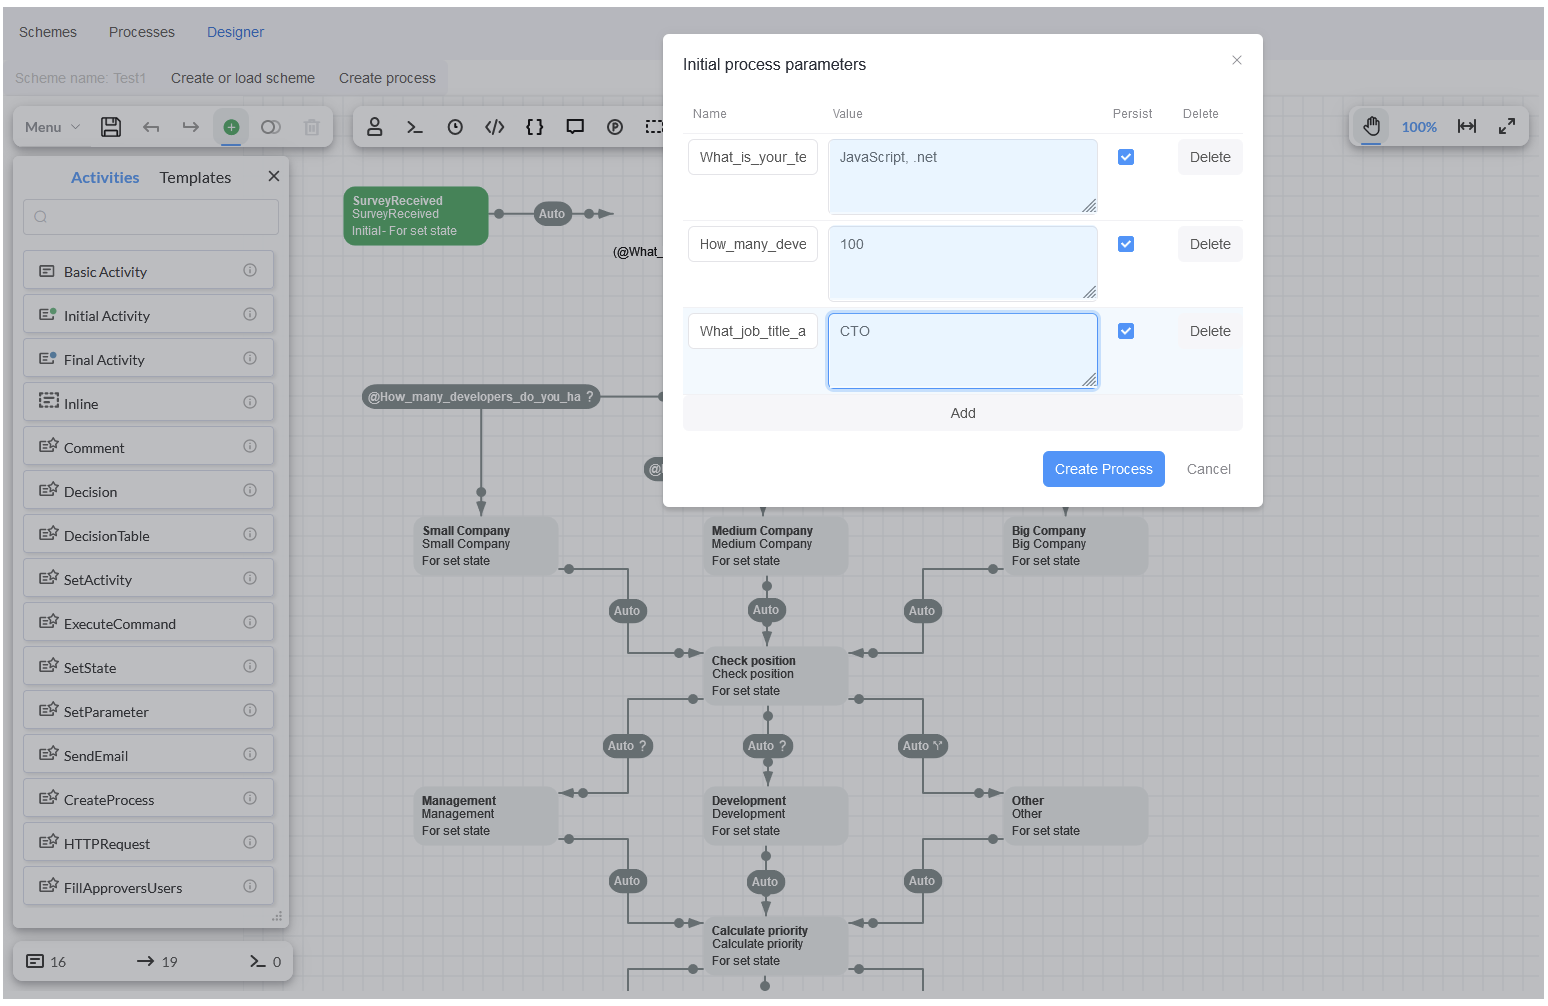
Task: Uncheck Persist for What_is_your_te parameter
Action: click(1126, 157)
